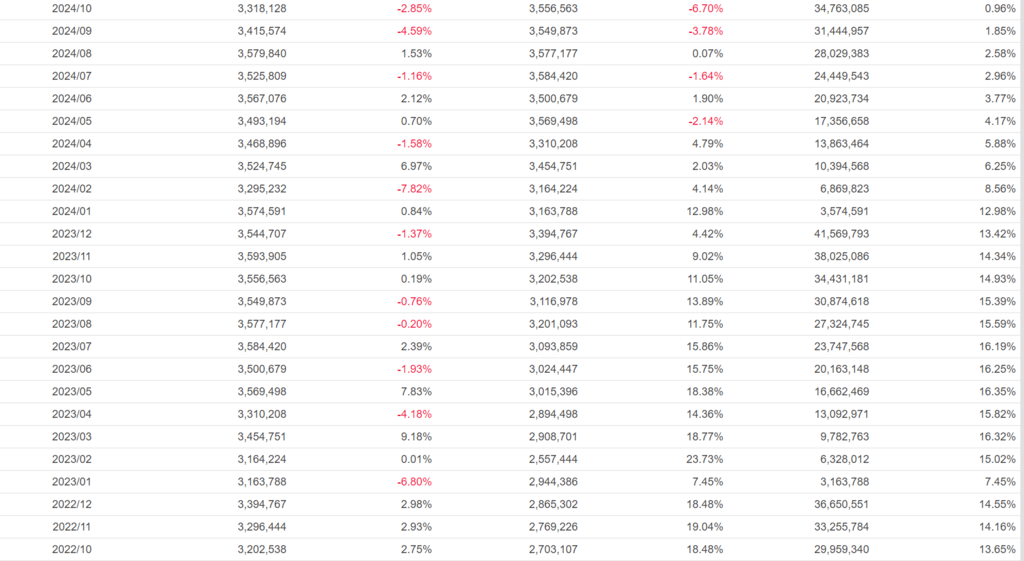The width and height of the screenshot is (1024, 561).
Task: Select the 13.65% percentage cell
Action: (996, 549)
